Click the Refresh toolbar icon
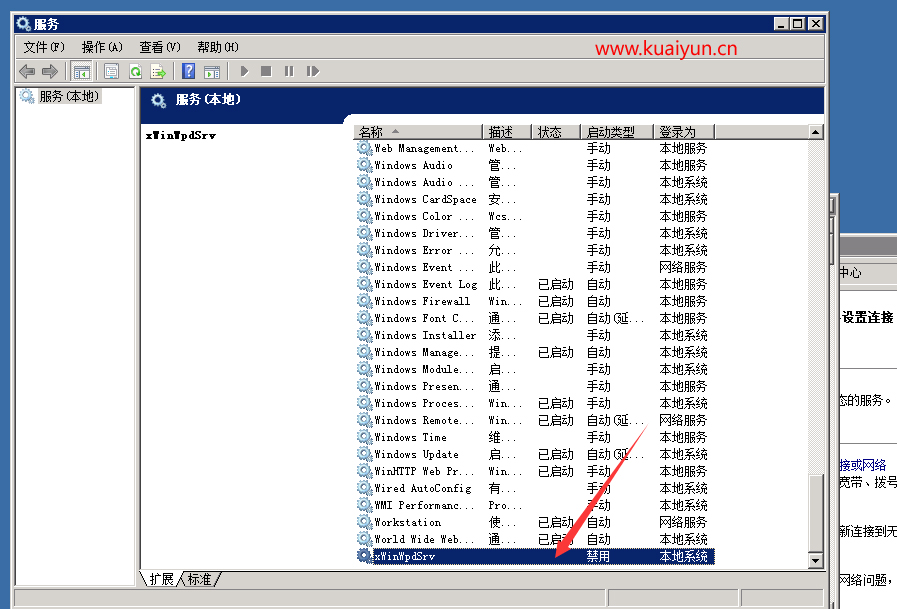Screen dimensions: 897x609 point(135,71)
